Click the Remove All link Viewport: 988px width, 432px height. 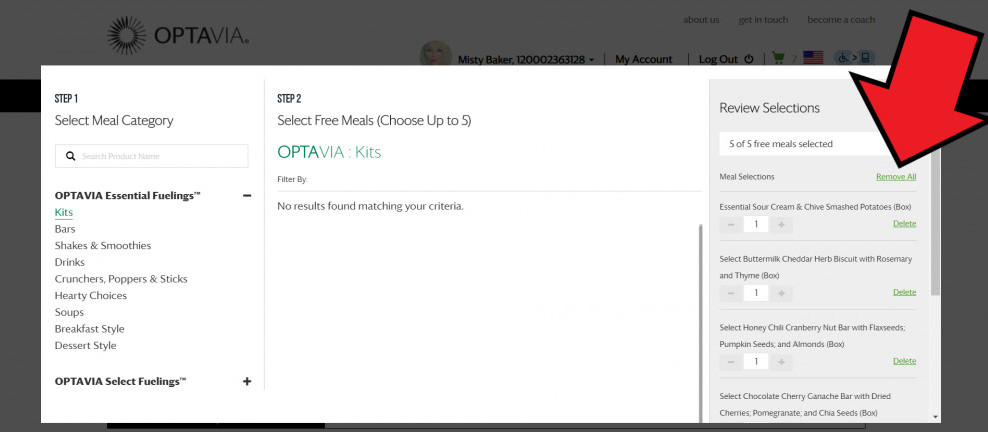[896, 177]
